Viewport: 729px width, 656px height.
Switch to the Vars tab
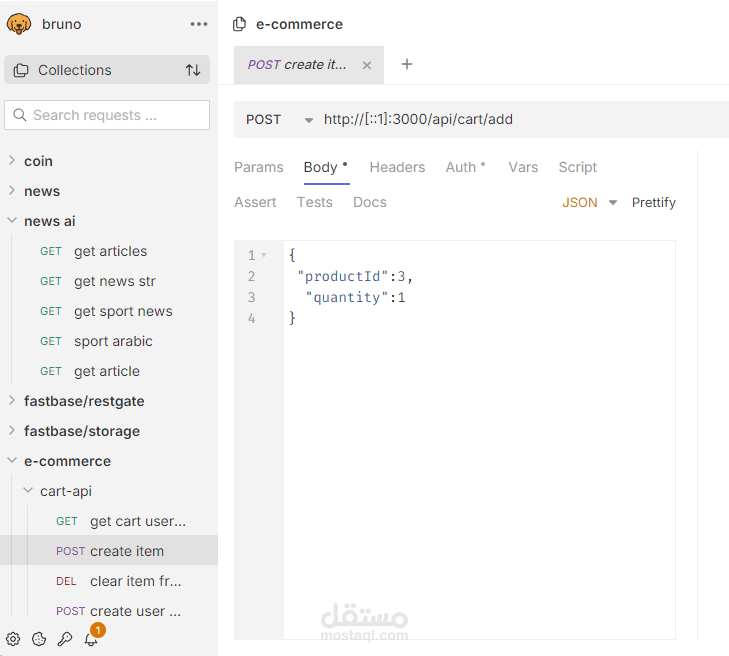click(x=523, y=167)
